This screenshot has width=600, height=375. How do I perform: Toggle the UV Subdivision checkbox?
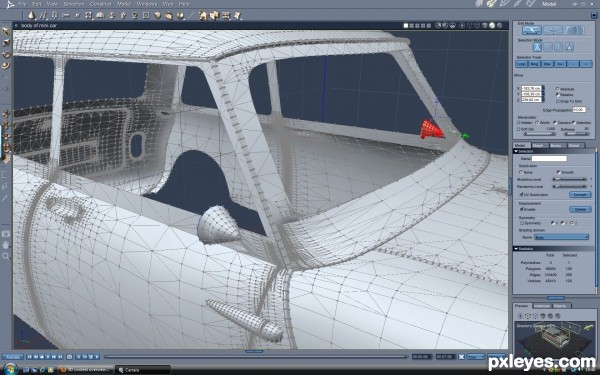coord(521,194)
